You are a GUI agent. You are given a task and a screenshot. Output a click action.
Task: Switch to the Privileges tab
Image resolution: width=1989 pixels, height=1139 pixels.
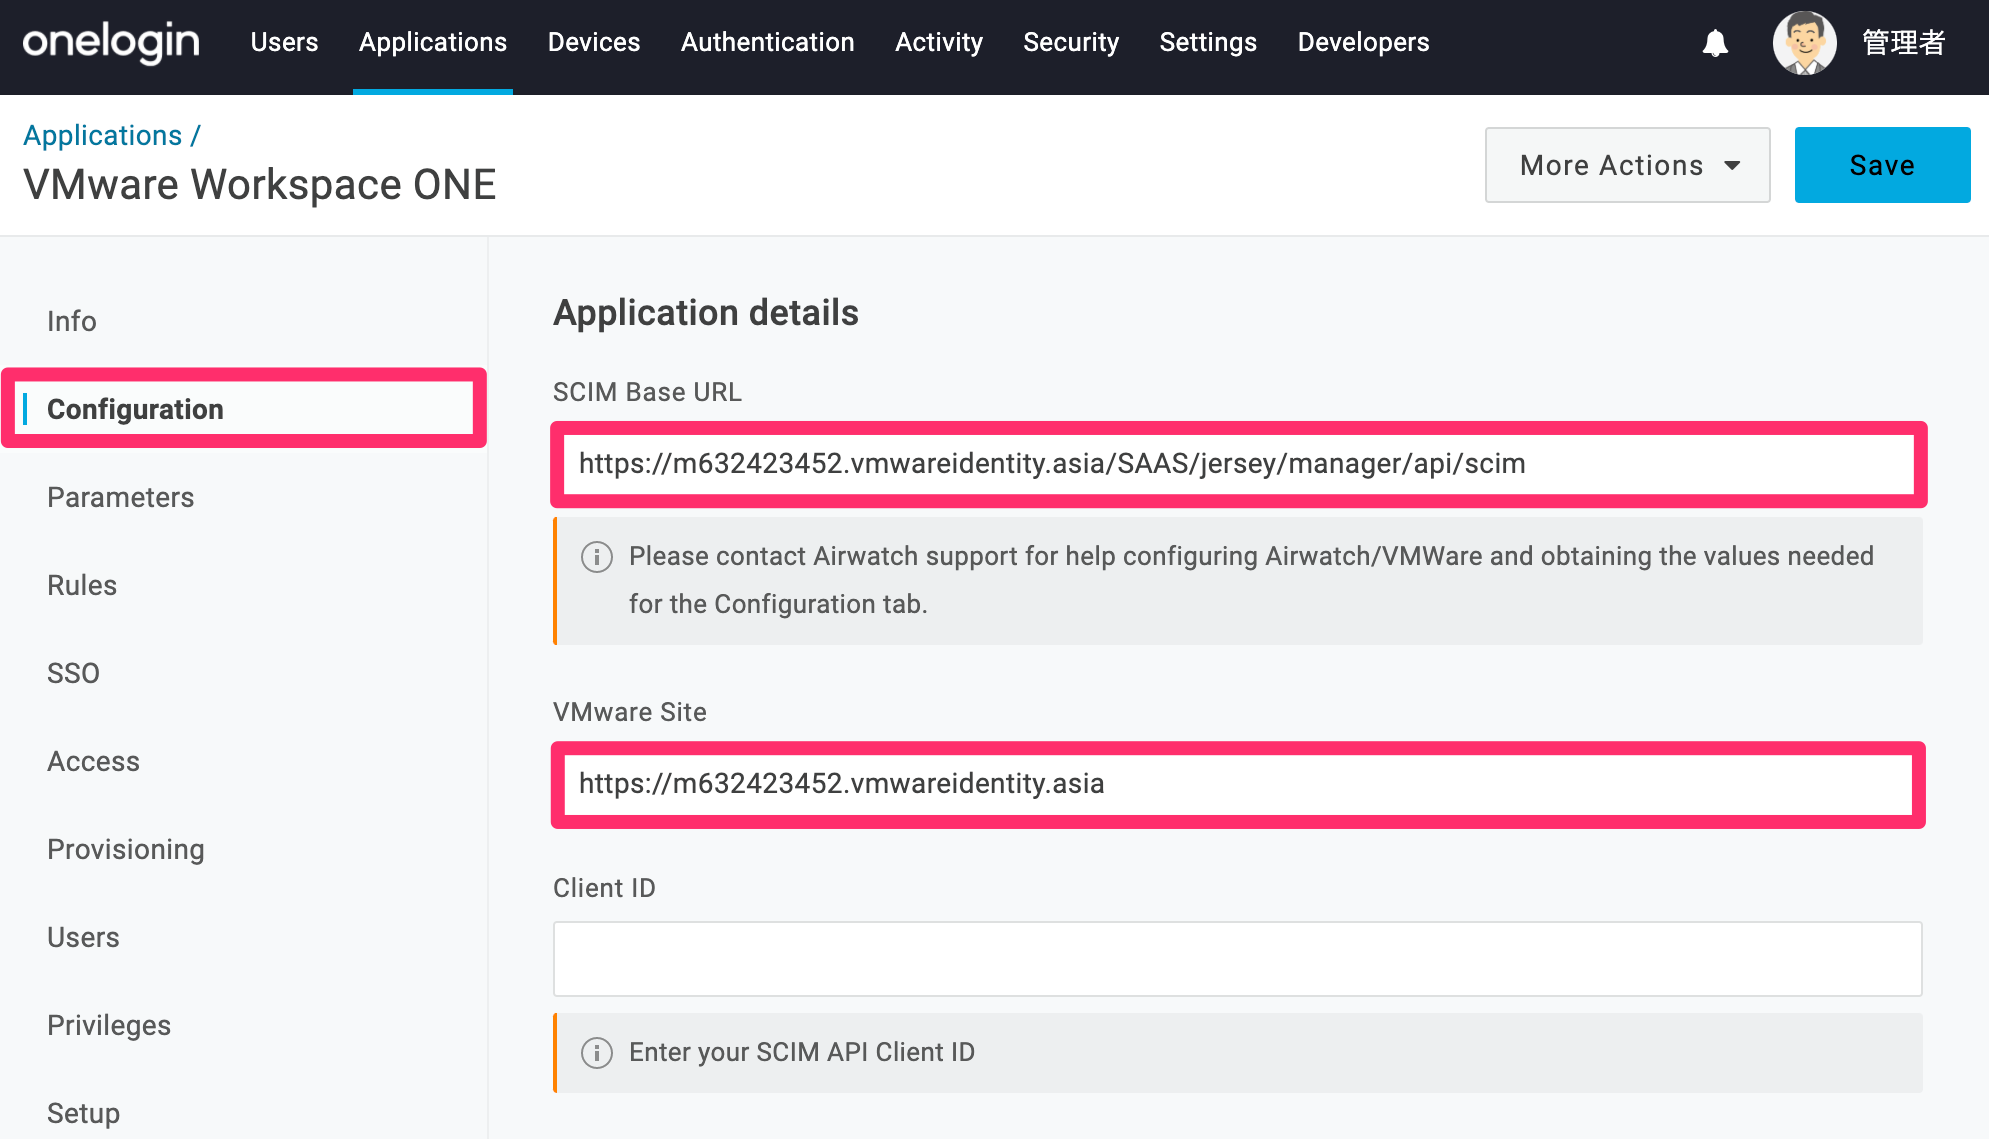coord(109,1025)
